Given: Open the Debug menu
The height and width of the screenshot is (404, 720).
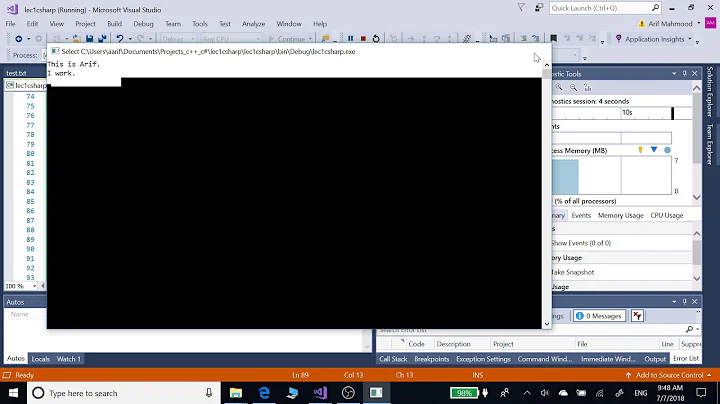Looking at the screenshot, I should 143,23.
